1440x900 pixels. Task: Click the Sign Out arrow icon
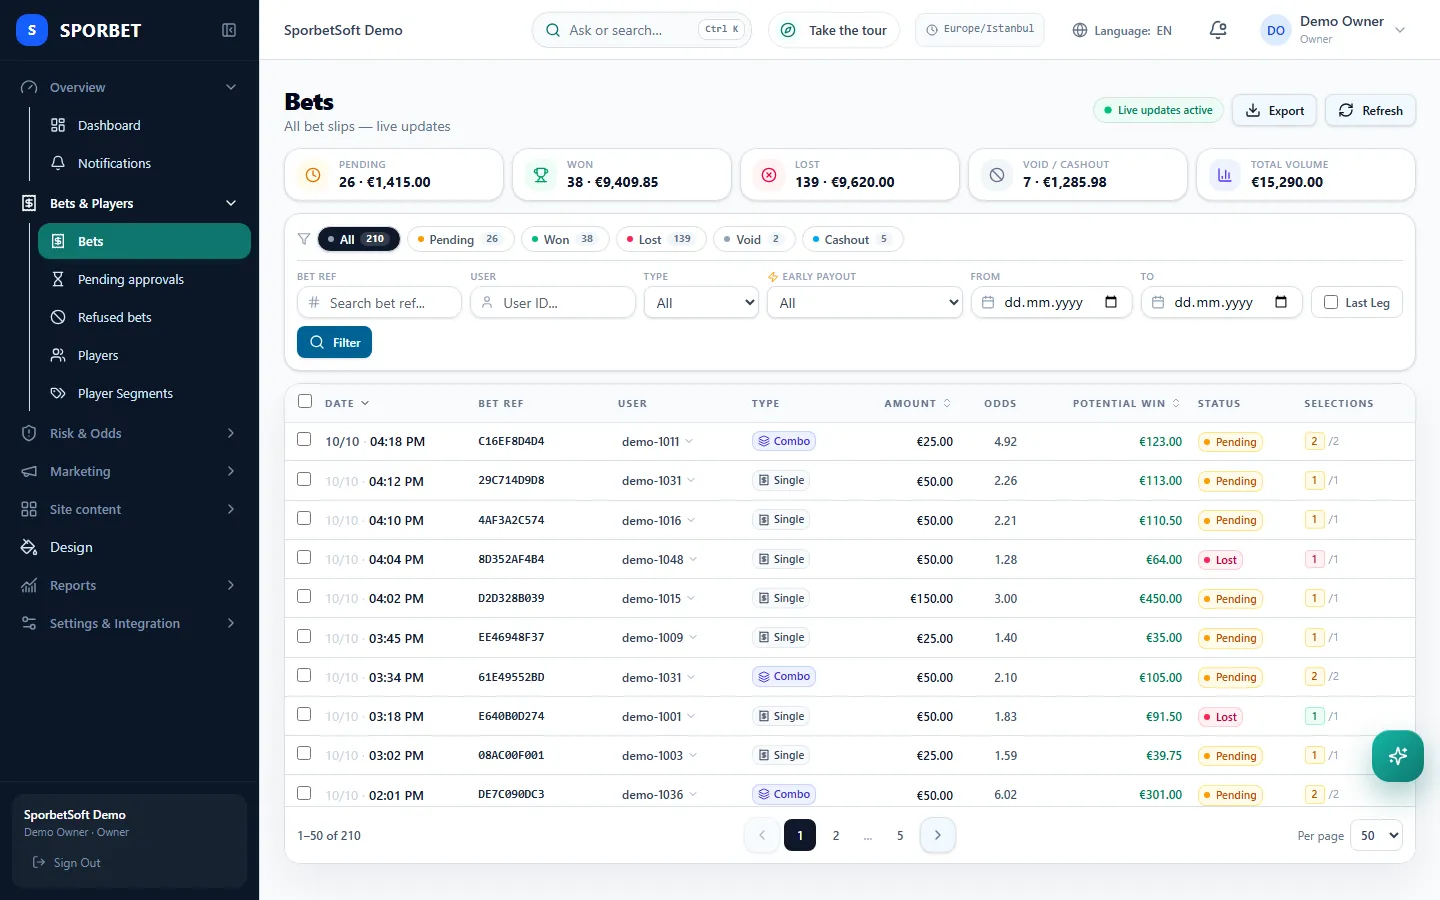pos(39,862)
